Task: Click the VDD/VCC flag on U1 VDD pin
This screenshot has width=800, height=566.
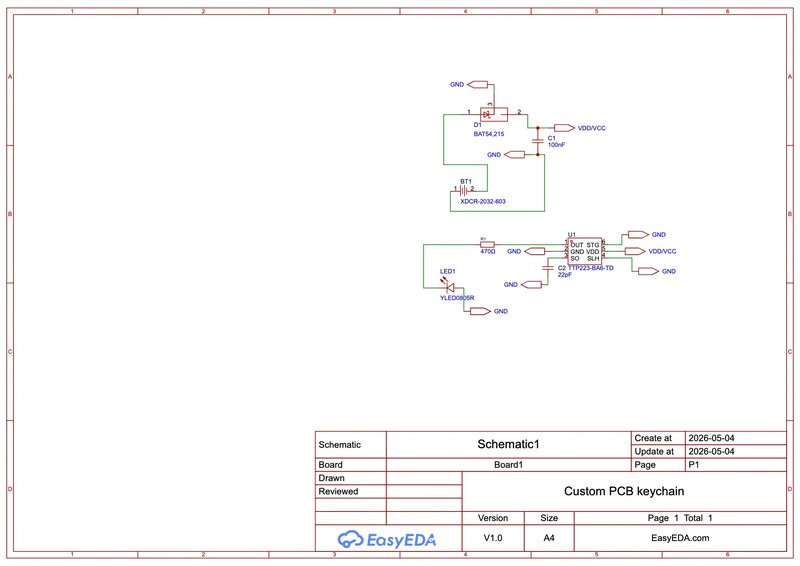Action: tap(635, 251)
